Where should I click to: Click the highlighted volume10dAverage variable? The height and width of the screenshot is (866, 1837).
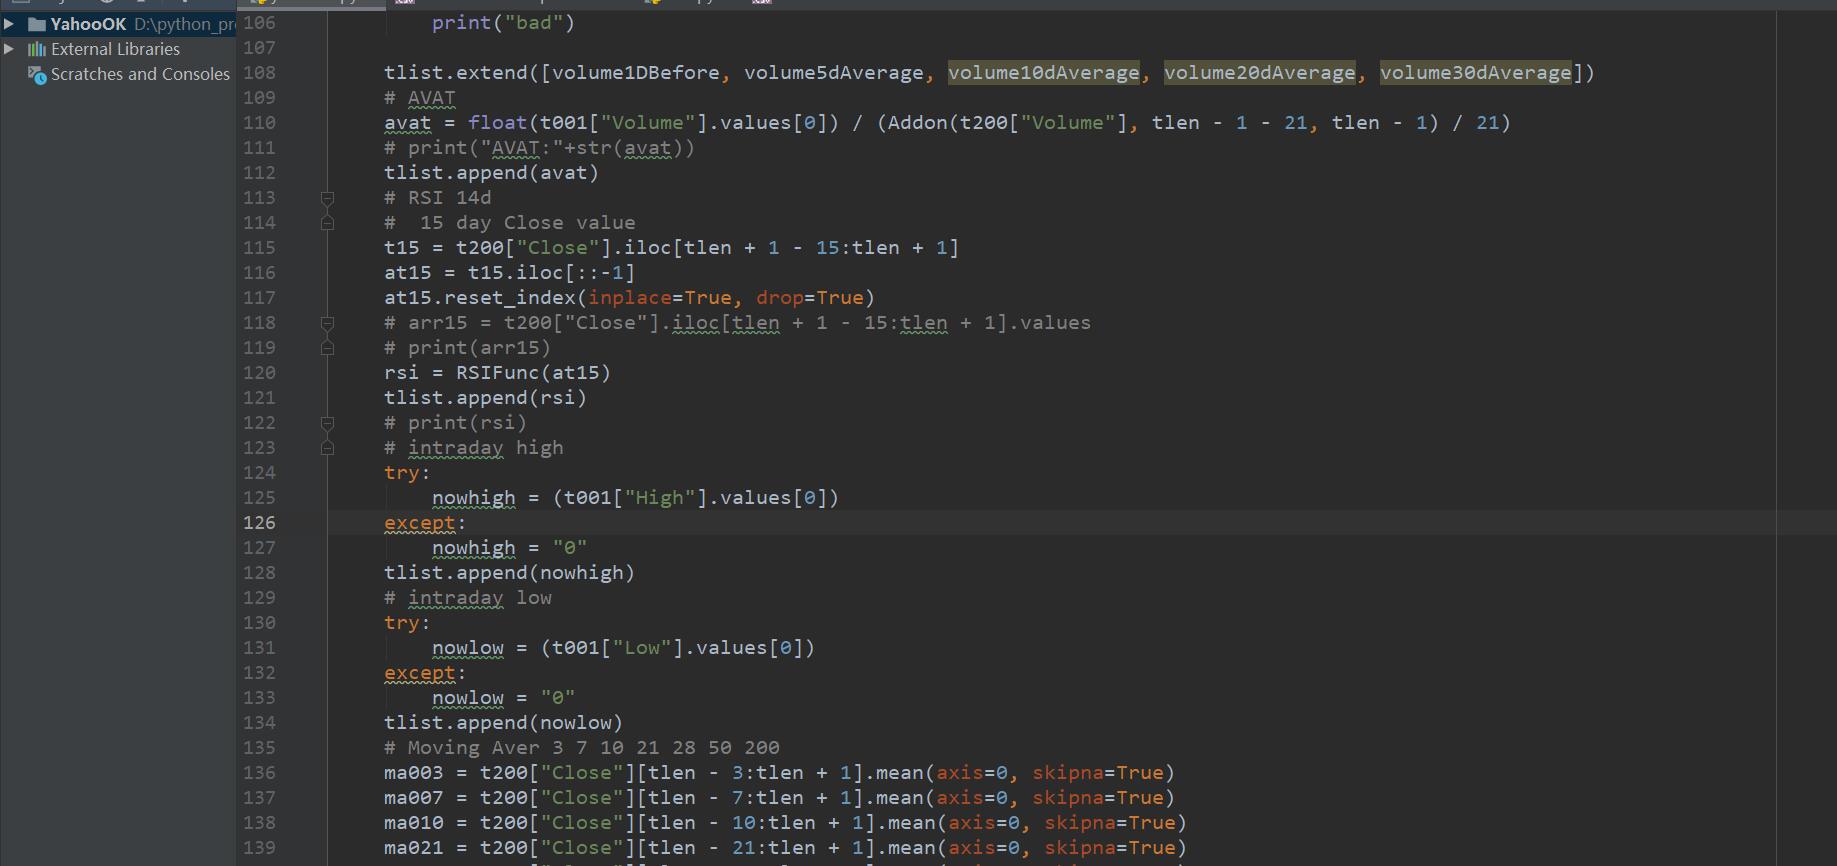[1043, 73]
